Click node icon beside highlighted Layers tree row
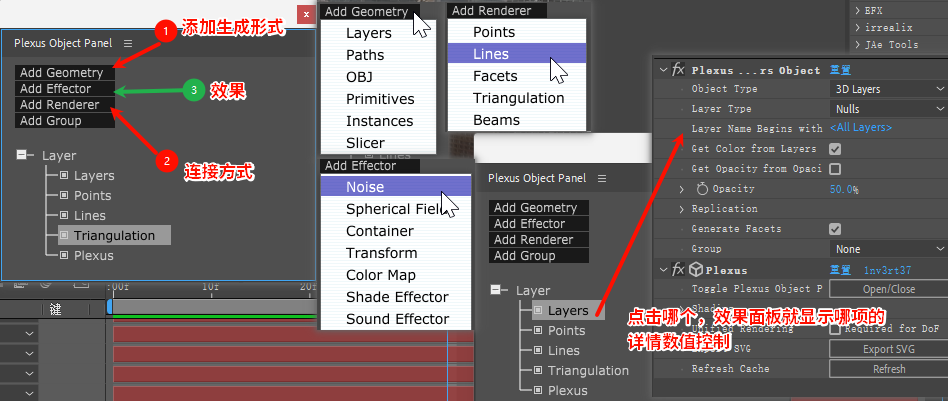This screenshot has height=401, width=948. [x=538, y=310]
